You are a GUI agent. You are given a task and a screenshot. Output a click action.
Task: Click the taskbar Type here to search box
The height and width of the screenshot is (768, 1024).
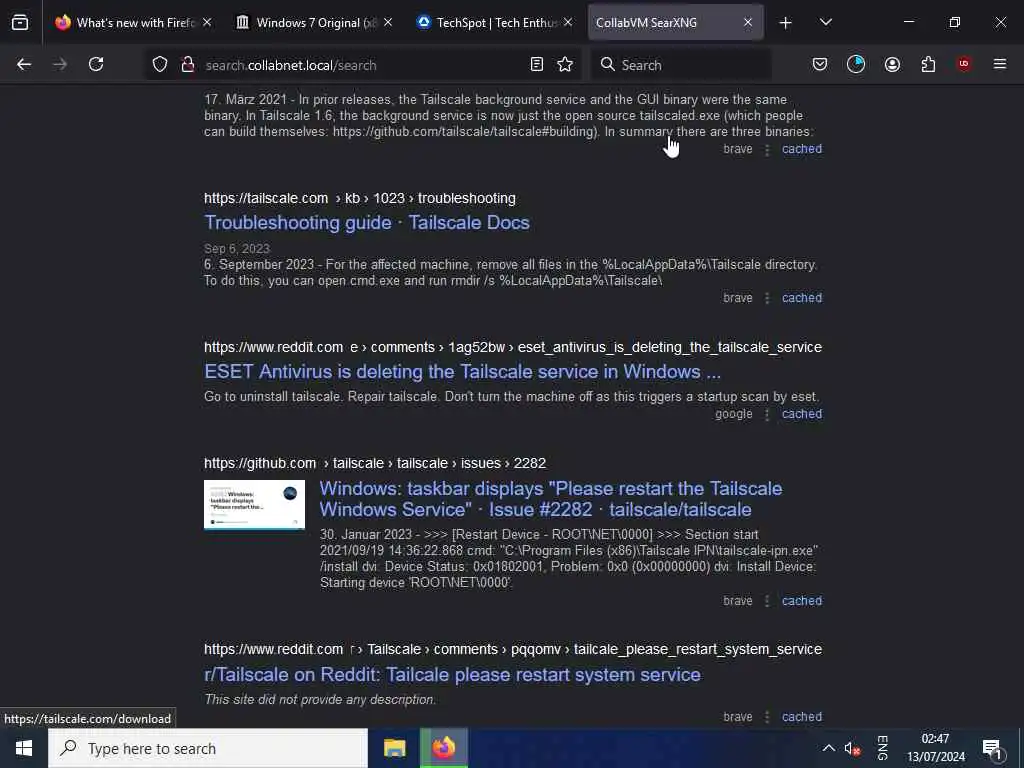[208, 748]
